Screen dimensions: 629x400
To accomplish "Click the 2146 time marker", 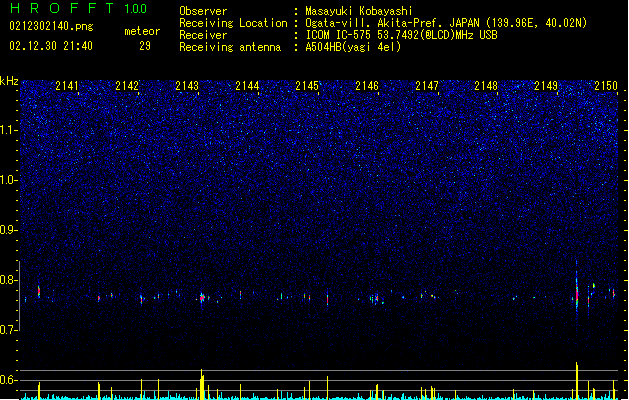I will (367, 86).
